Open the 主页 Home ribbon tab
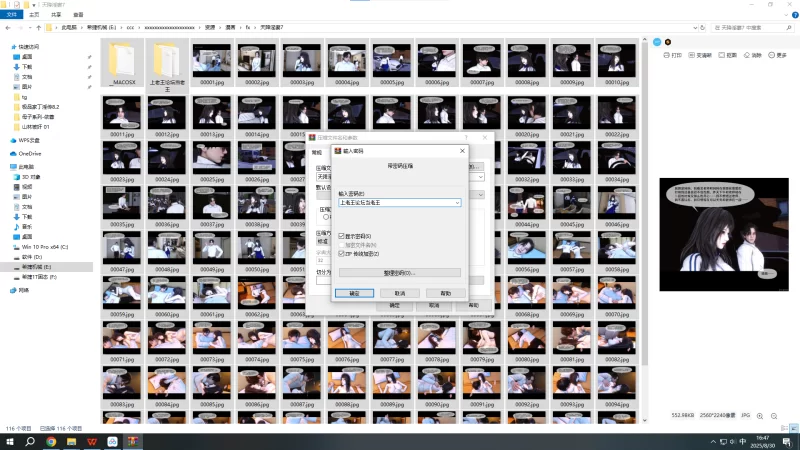This screenshot has height=450, width=800. [34, 15]
